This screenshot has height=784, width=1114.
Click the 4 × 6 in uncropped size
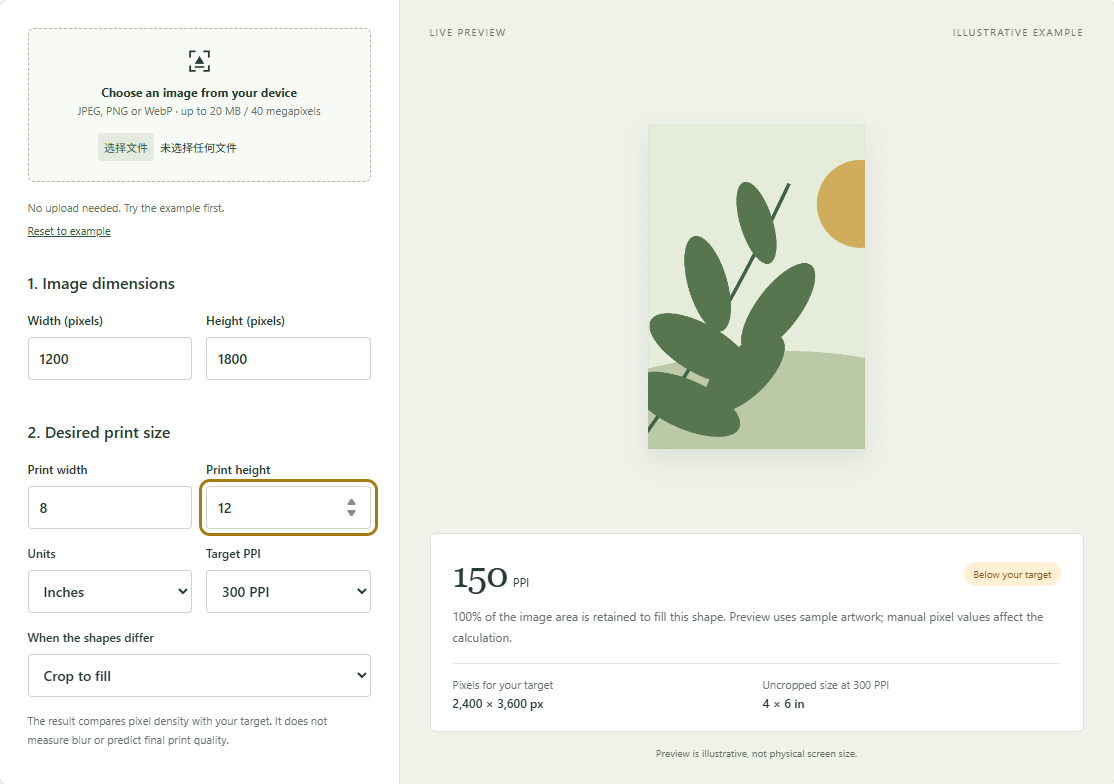coord(783,704)
